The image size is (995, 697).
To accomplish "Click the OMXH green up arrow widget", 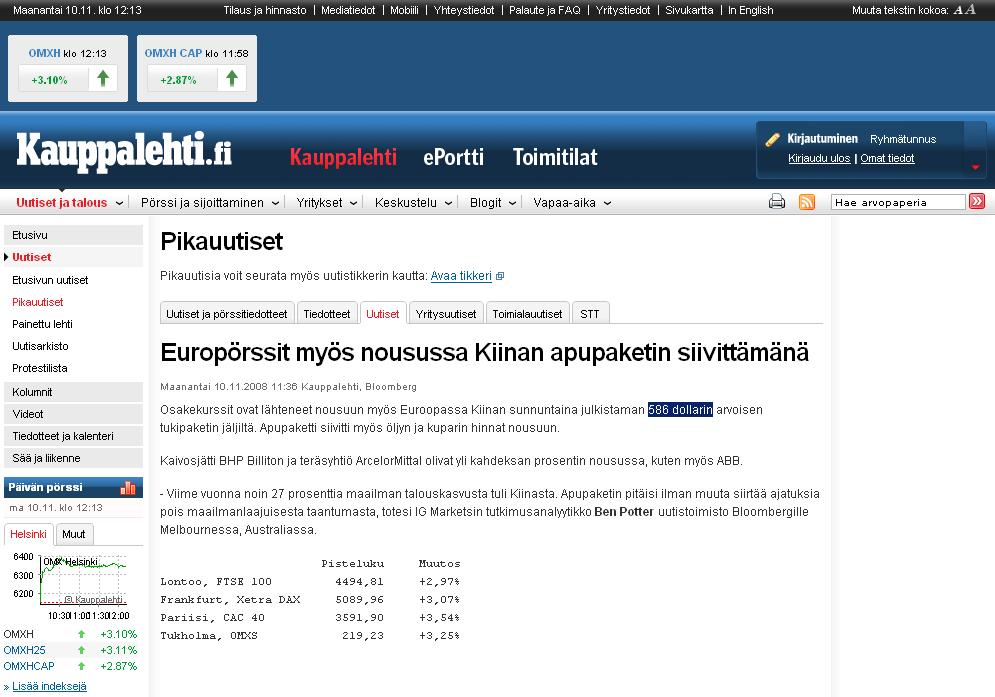I will coord(103,79).
